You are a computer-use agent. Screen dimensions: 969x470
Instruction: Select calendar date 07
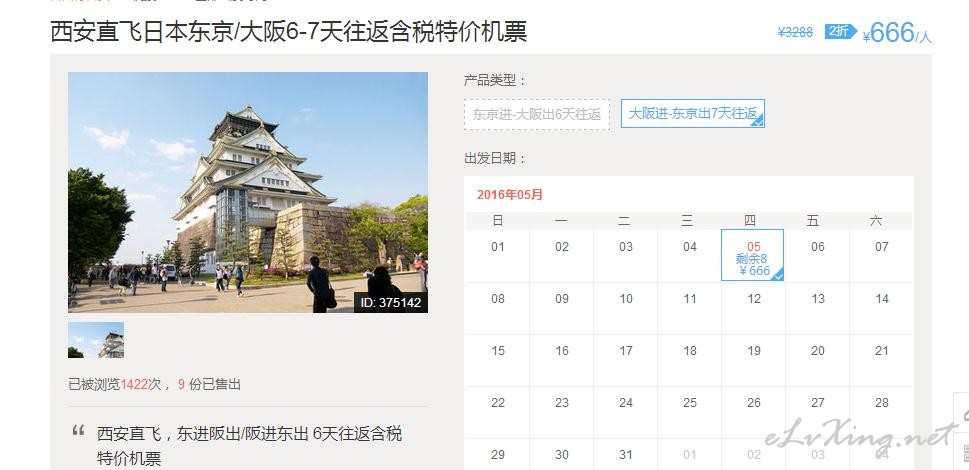[x=881, y=255]
